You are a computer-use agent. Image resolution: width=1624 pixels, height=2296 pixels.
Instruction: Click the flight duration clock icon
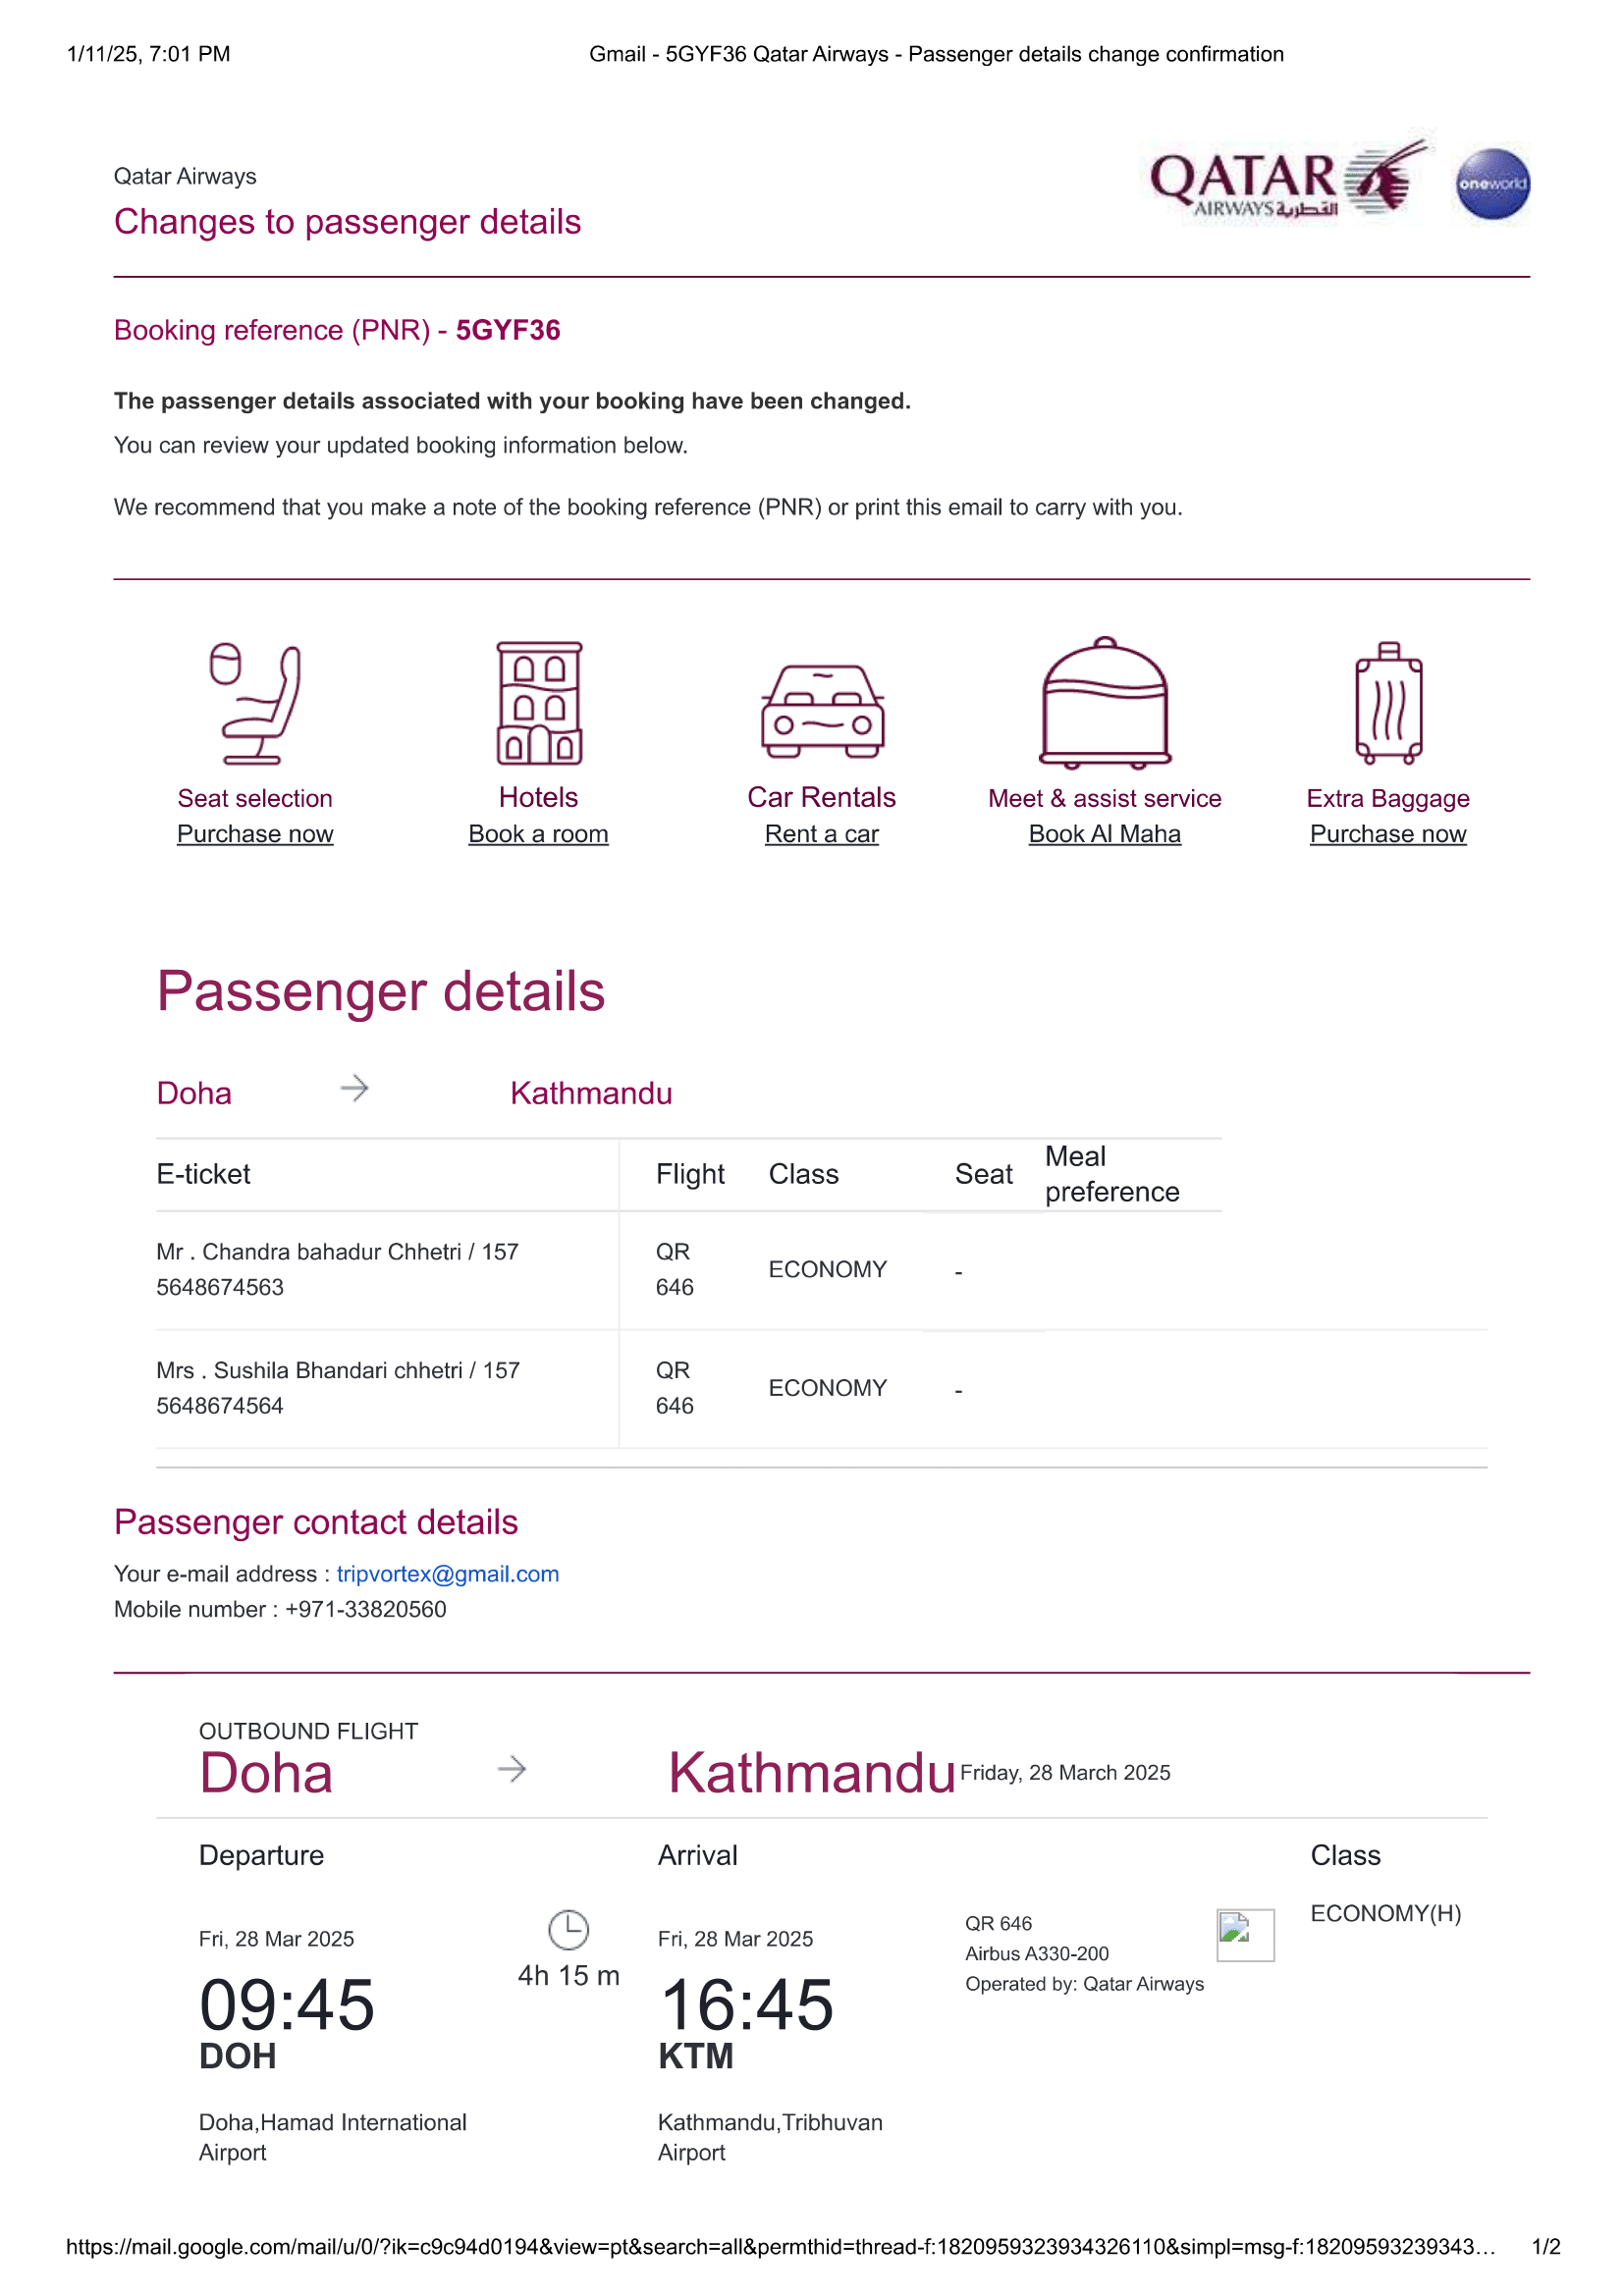[569, 1930]
